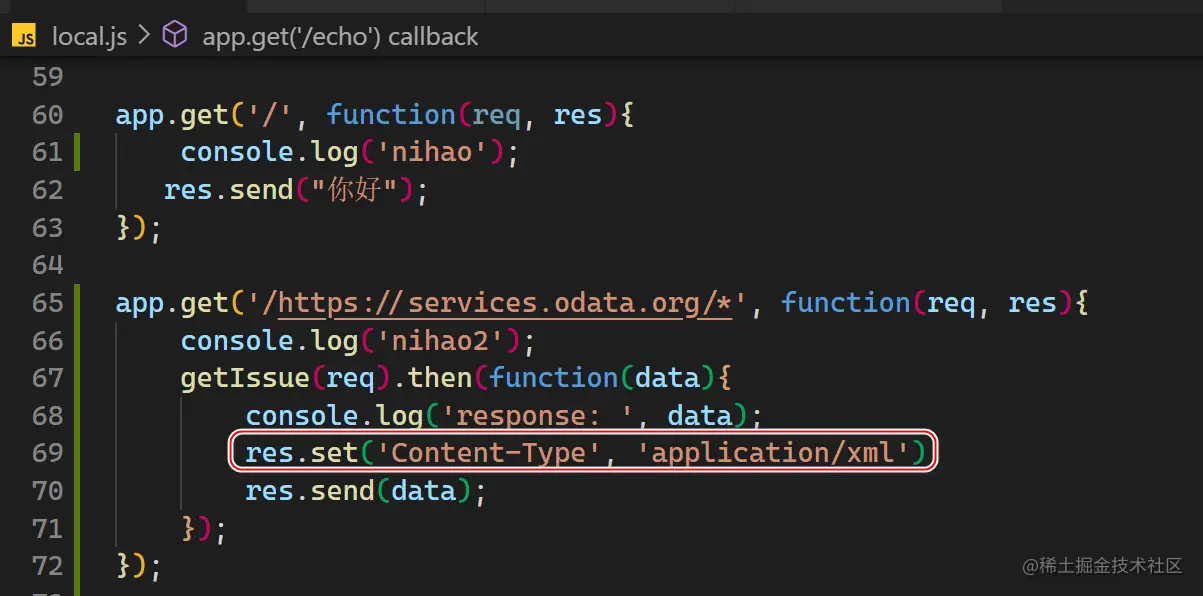Click line number 71
This screenshot has width=1203, height=596.
click(47, 528)
